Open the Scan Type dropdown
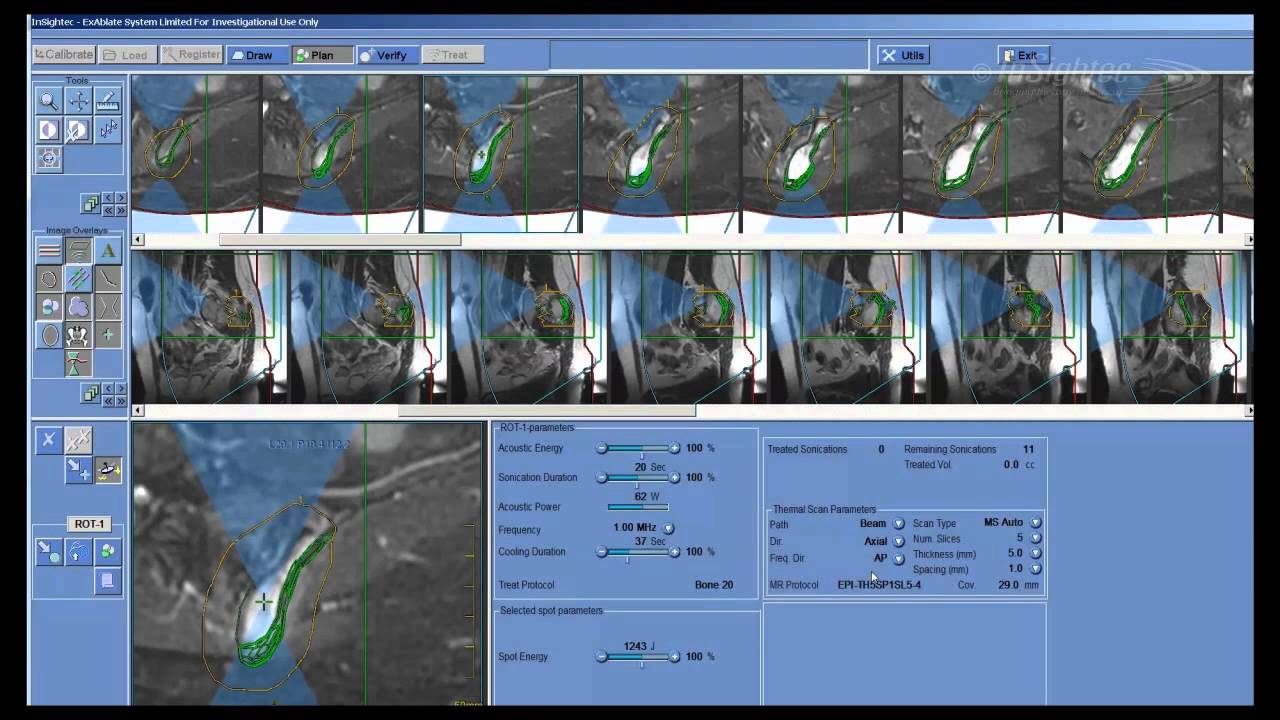 pyautogui.click(x=1036, y=523)
